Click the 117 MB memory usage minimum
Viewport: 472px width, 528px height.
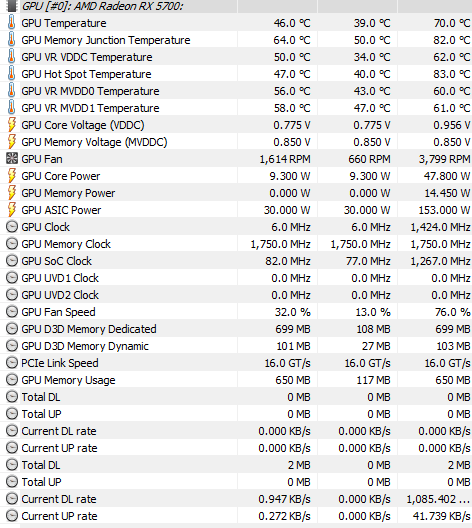[373, 380]
